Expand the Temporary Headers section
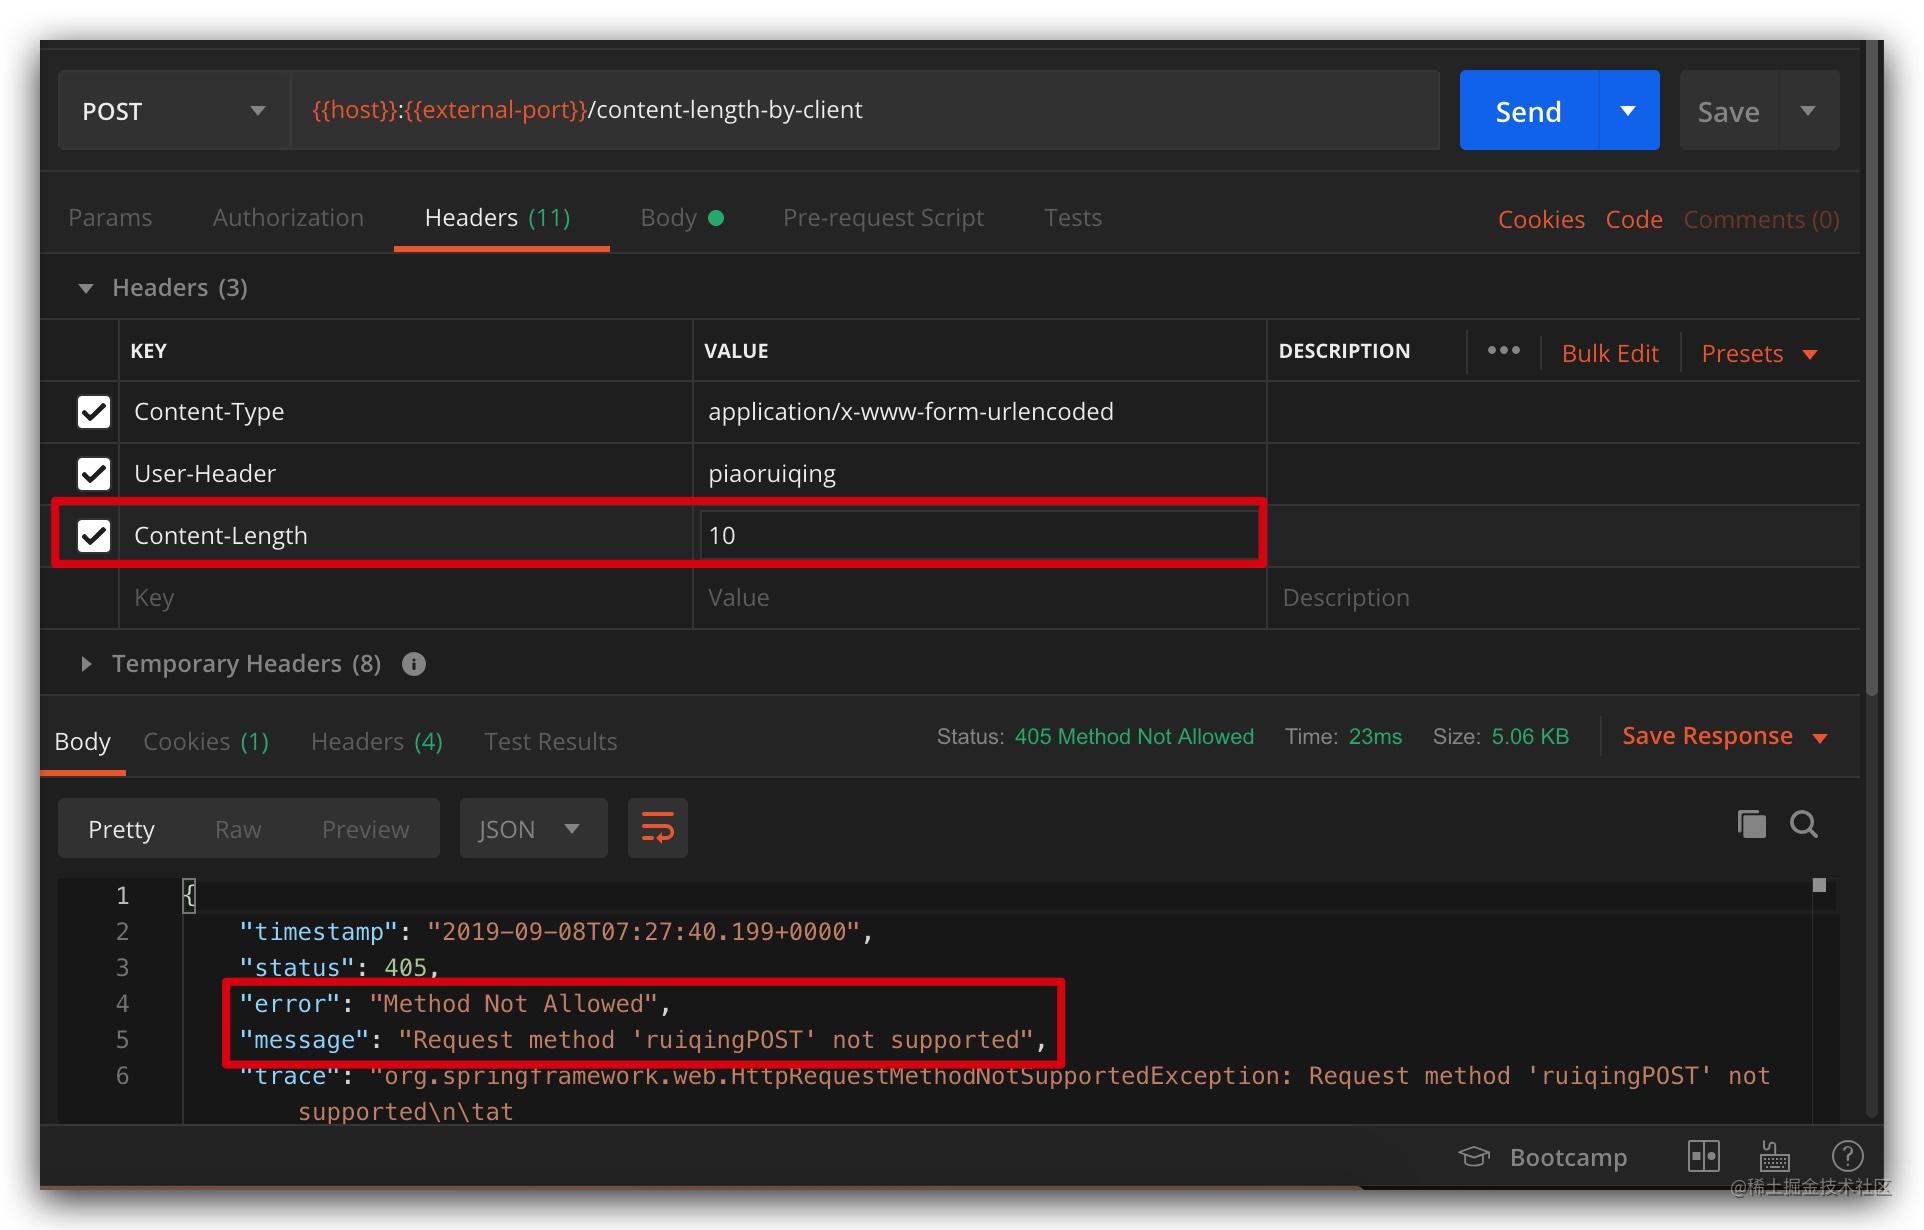This screenshot has height=1230, width=1924. [85, 663]
